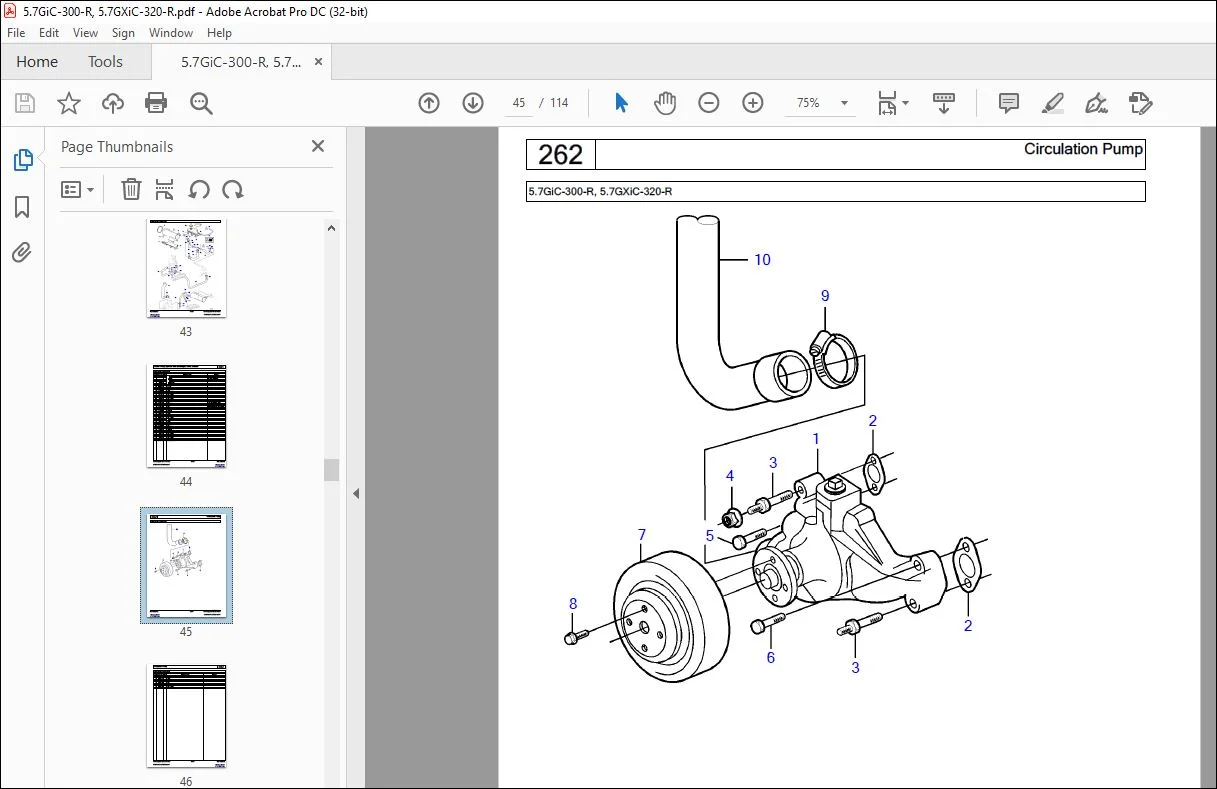Open the Bookmarks sidebar panel
The width and height of the screenshot is (1217, 789).
pos(22,207)
